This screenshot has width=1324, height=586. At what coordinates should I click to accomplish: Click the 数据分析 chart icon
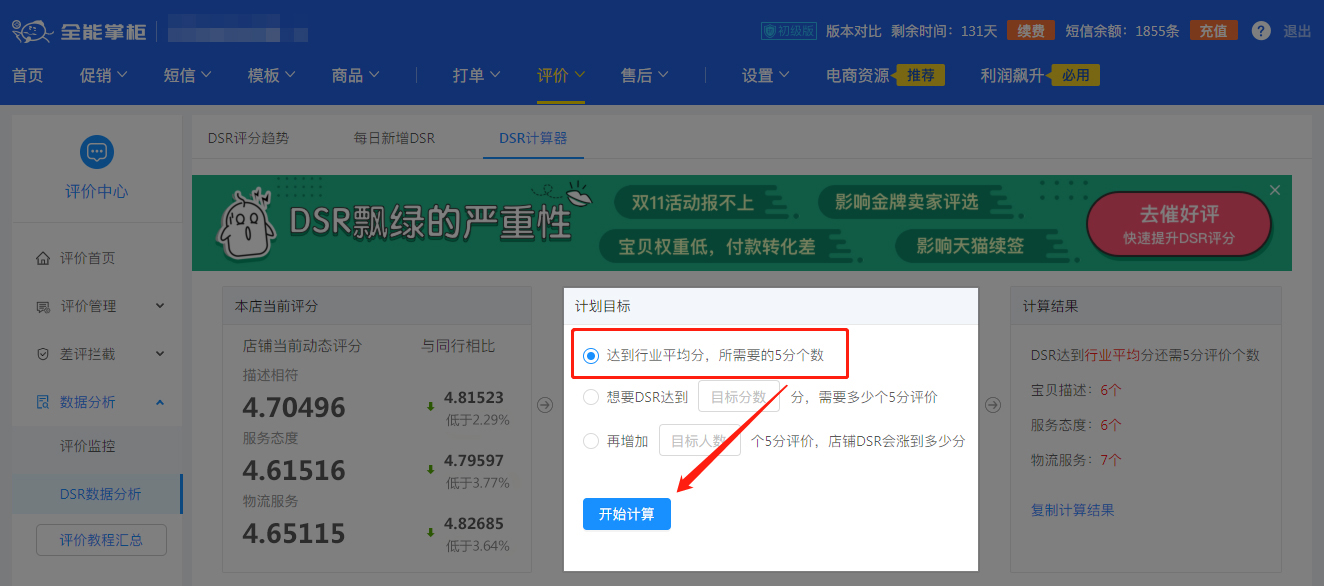pyautogui.click(x=42, y=402)
